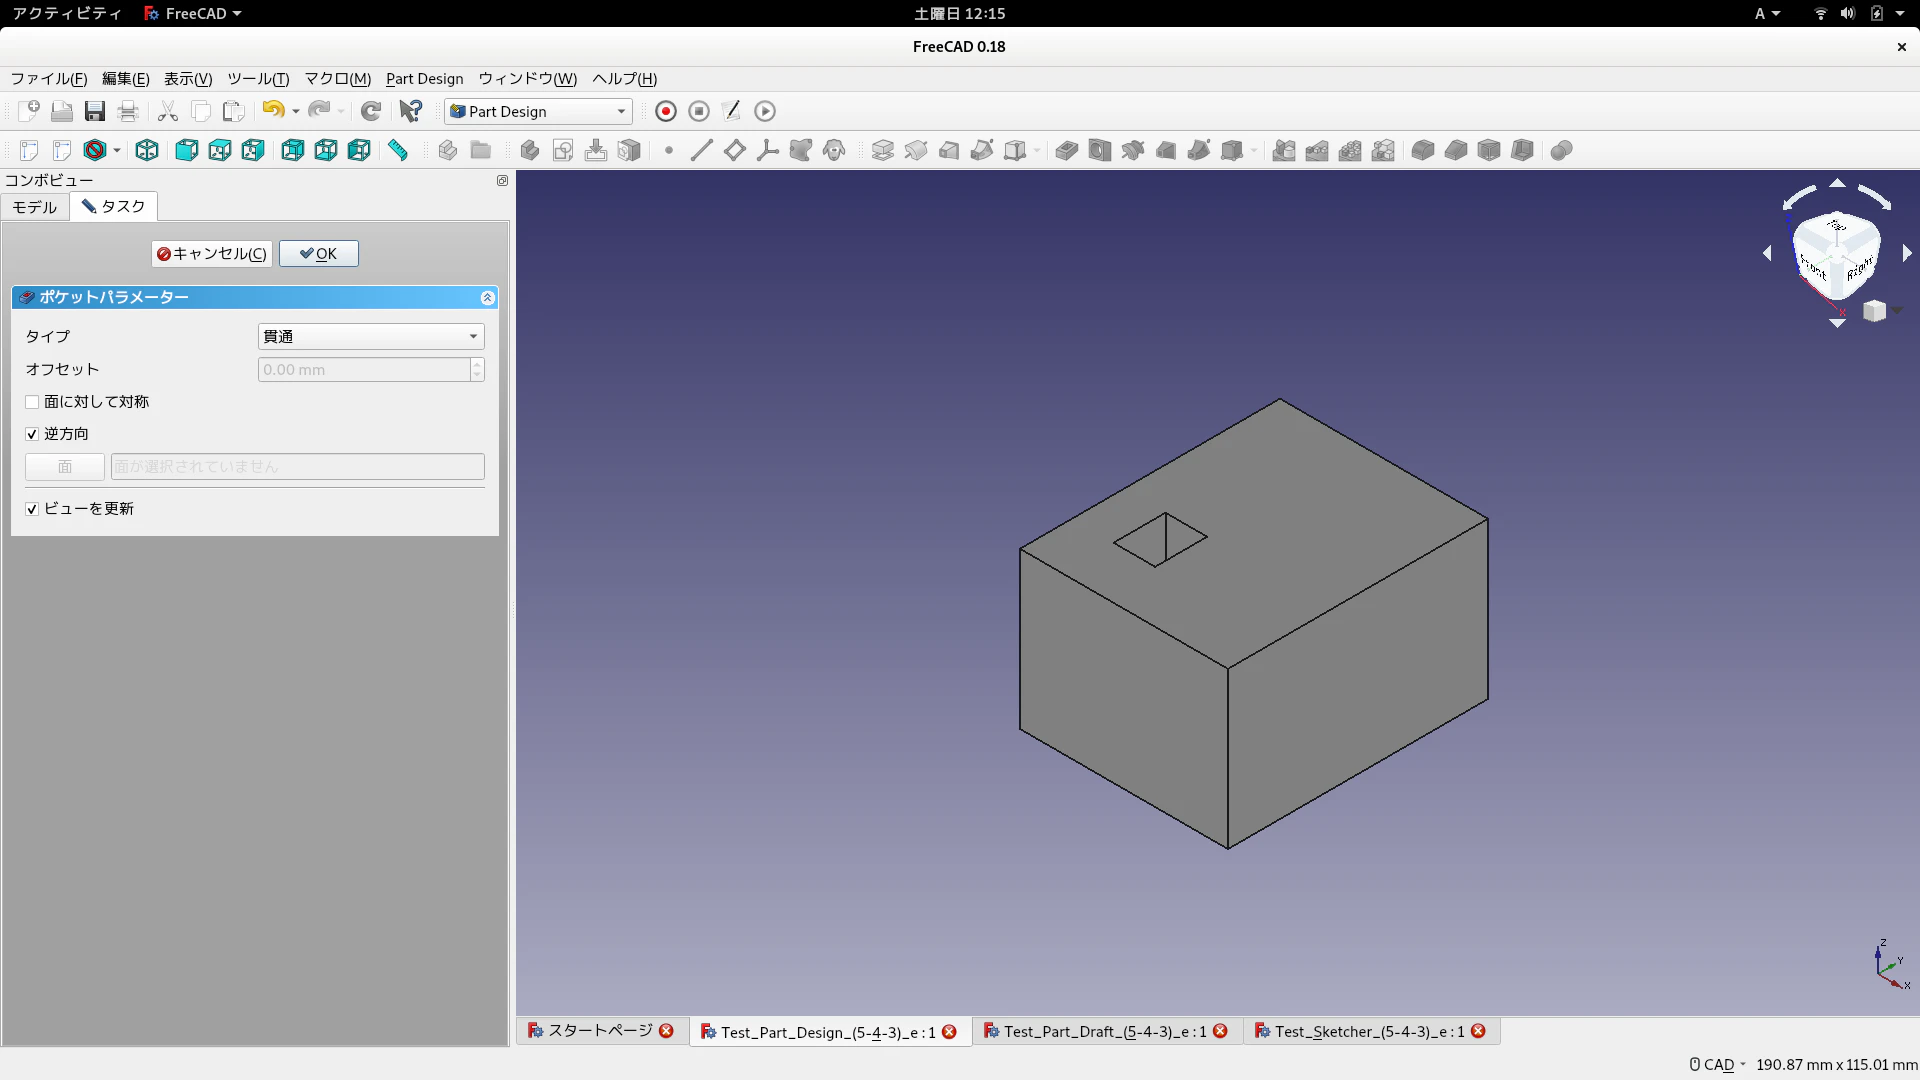Click the boolean operation icon
This screenshot has width=1920, height=1080.
click(x=1562, y=150)
